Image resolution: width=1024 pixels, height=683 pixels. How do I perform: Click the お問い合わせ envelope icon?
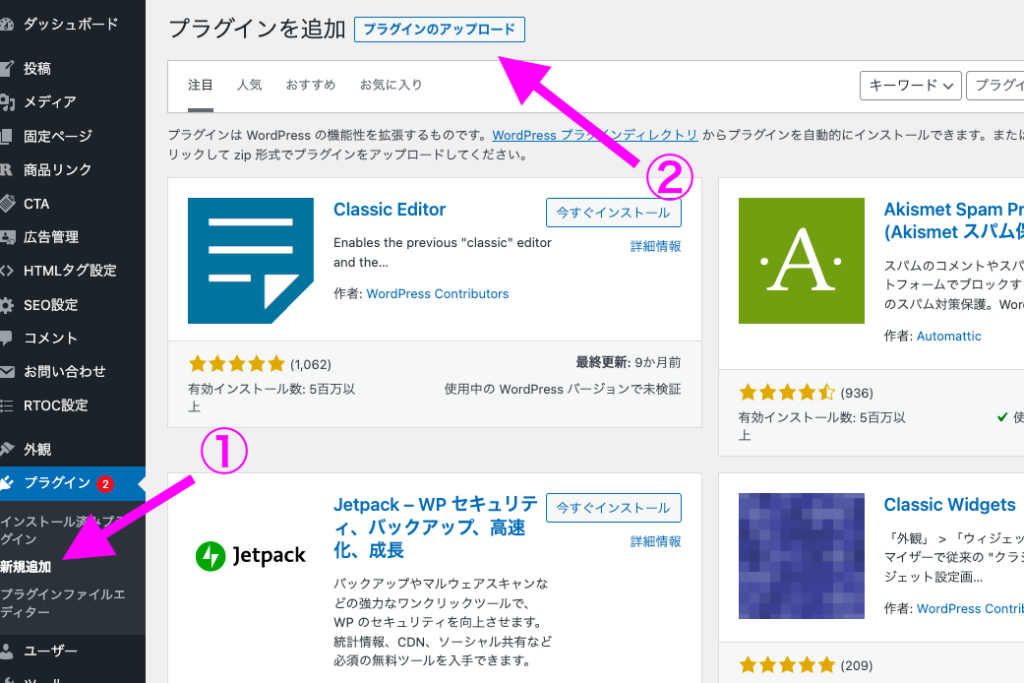7,372
